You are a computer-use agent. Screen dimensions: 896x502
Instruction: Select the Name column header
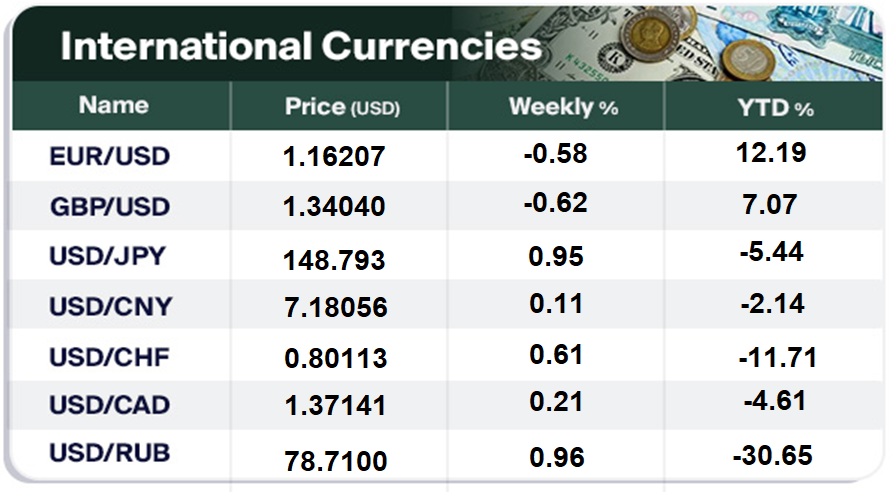click(114, 105)
